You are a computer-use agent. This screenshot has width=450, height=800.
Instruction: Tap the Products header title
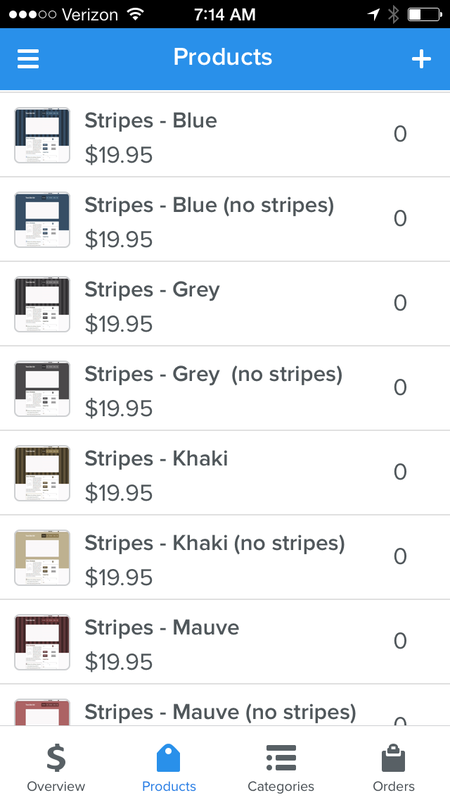tap(223, 57)
